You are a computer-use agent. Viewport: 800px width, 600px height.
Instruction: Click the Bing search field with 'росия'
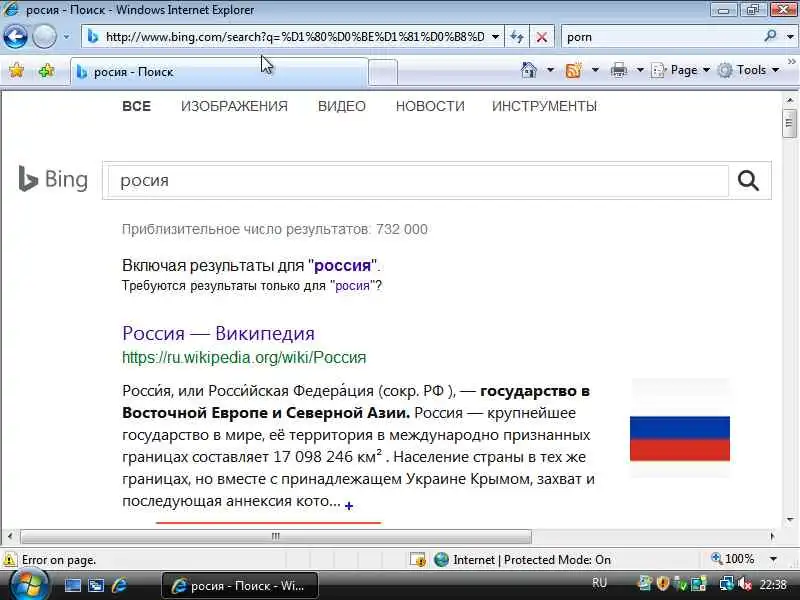click(418, 181)
